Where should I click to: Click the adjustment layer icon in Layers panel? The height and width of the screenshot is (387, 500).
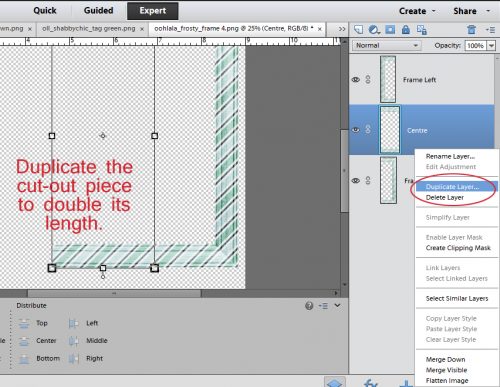374,30
